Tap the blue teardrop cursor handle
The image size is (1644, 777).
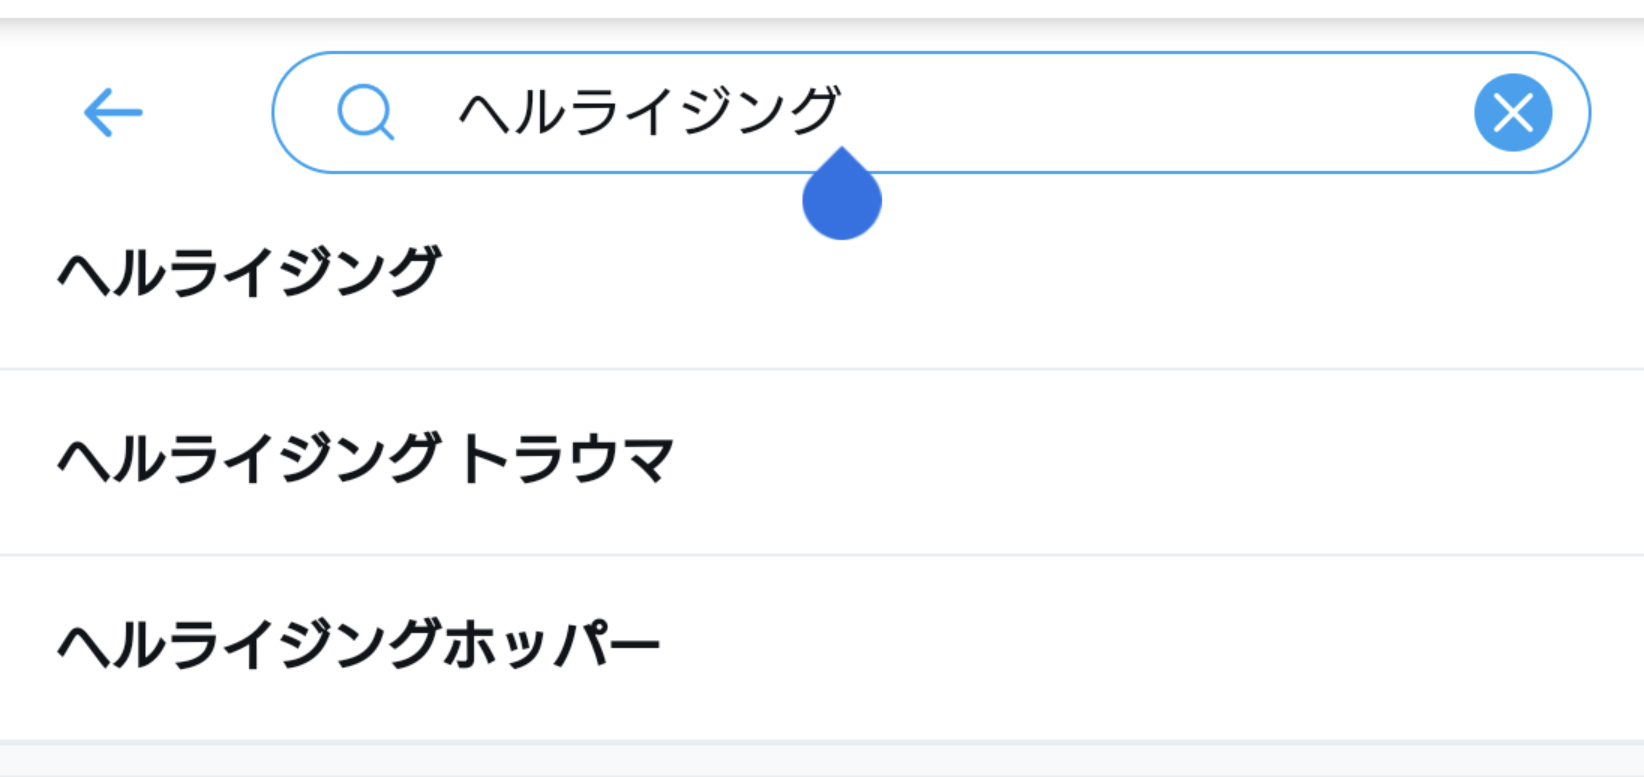click(x=842, y=200)
